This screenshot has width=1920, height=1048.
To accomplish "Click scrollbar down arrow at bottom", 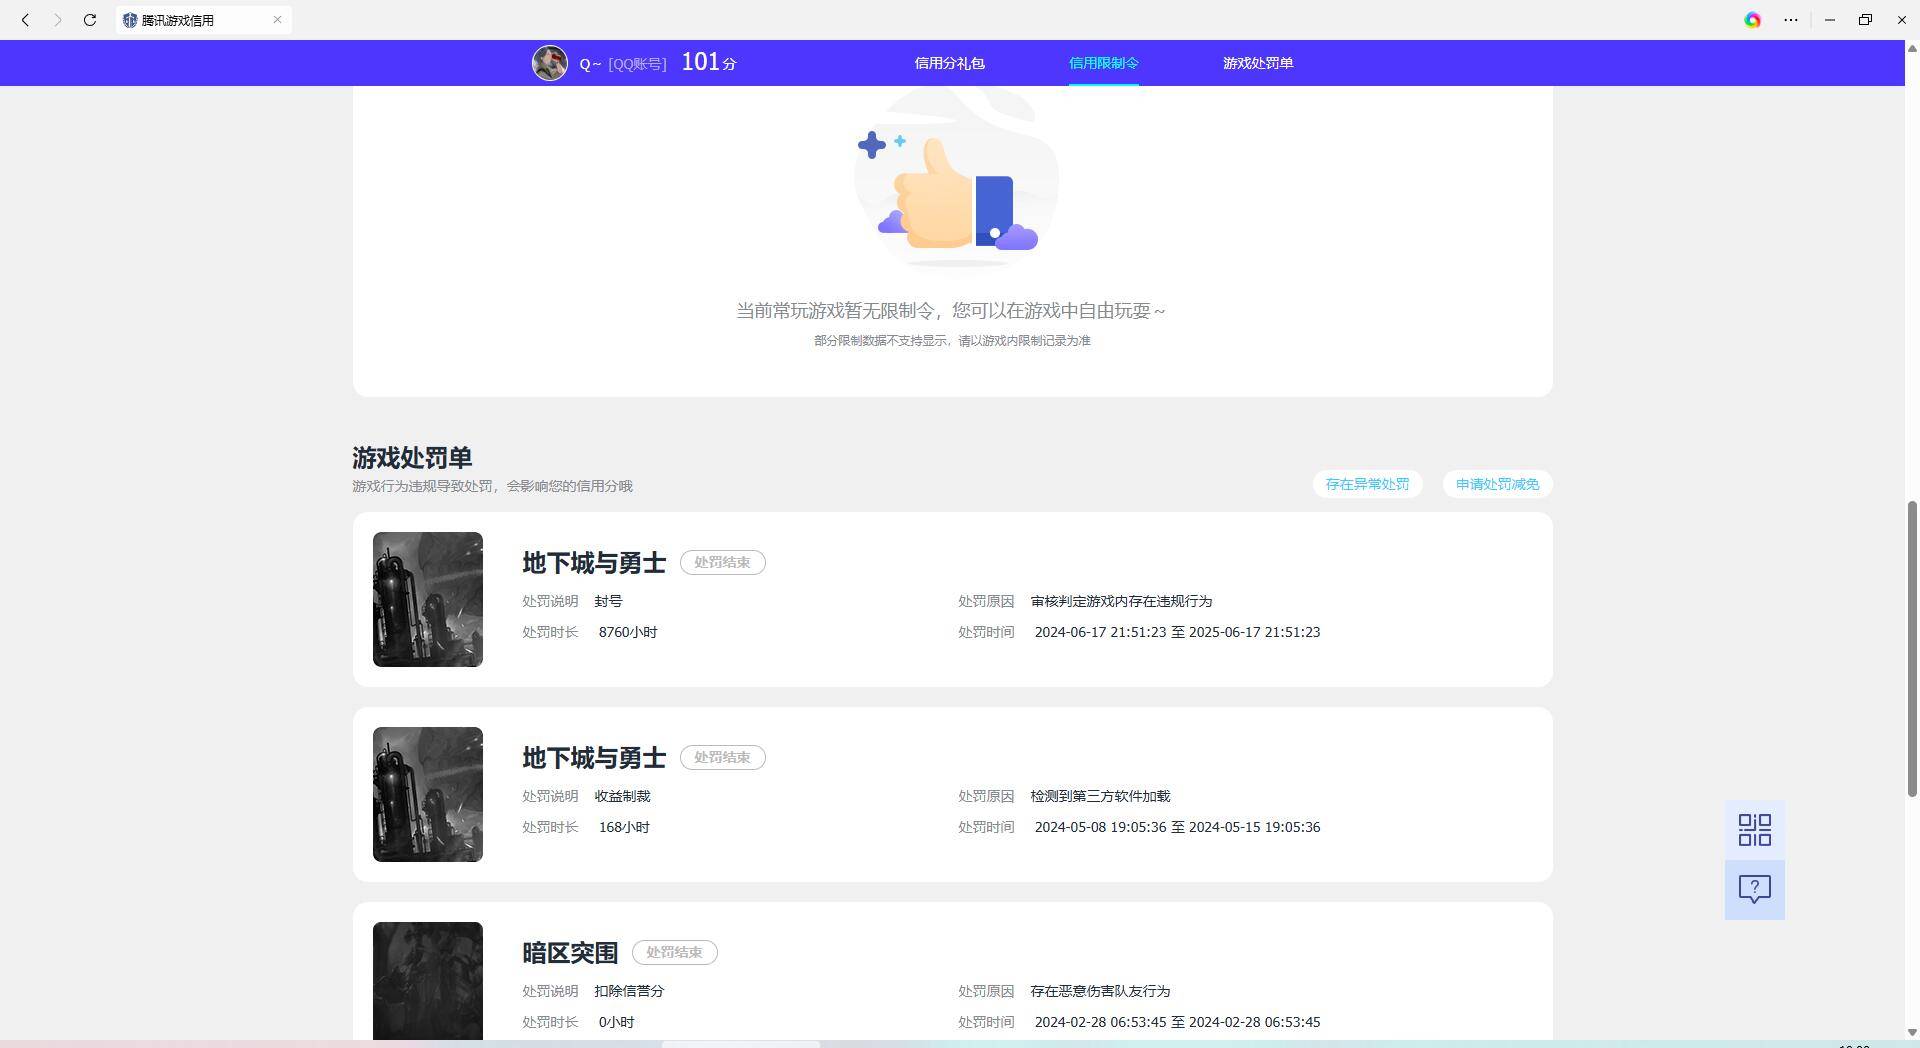I will click(x=1912, y=1032).
